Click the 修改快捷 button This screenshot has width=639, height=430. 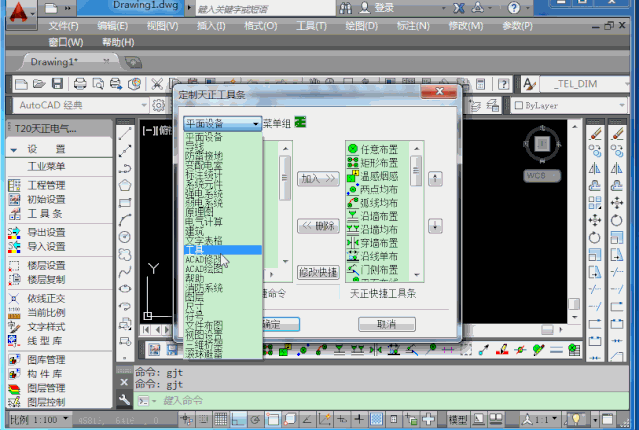point(318,272)
